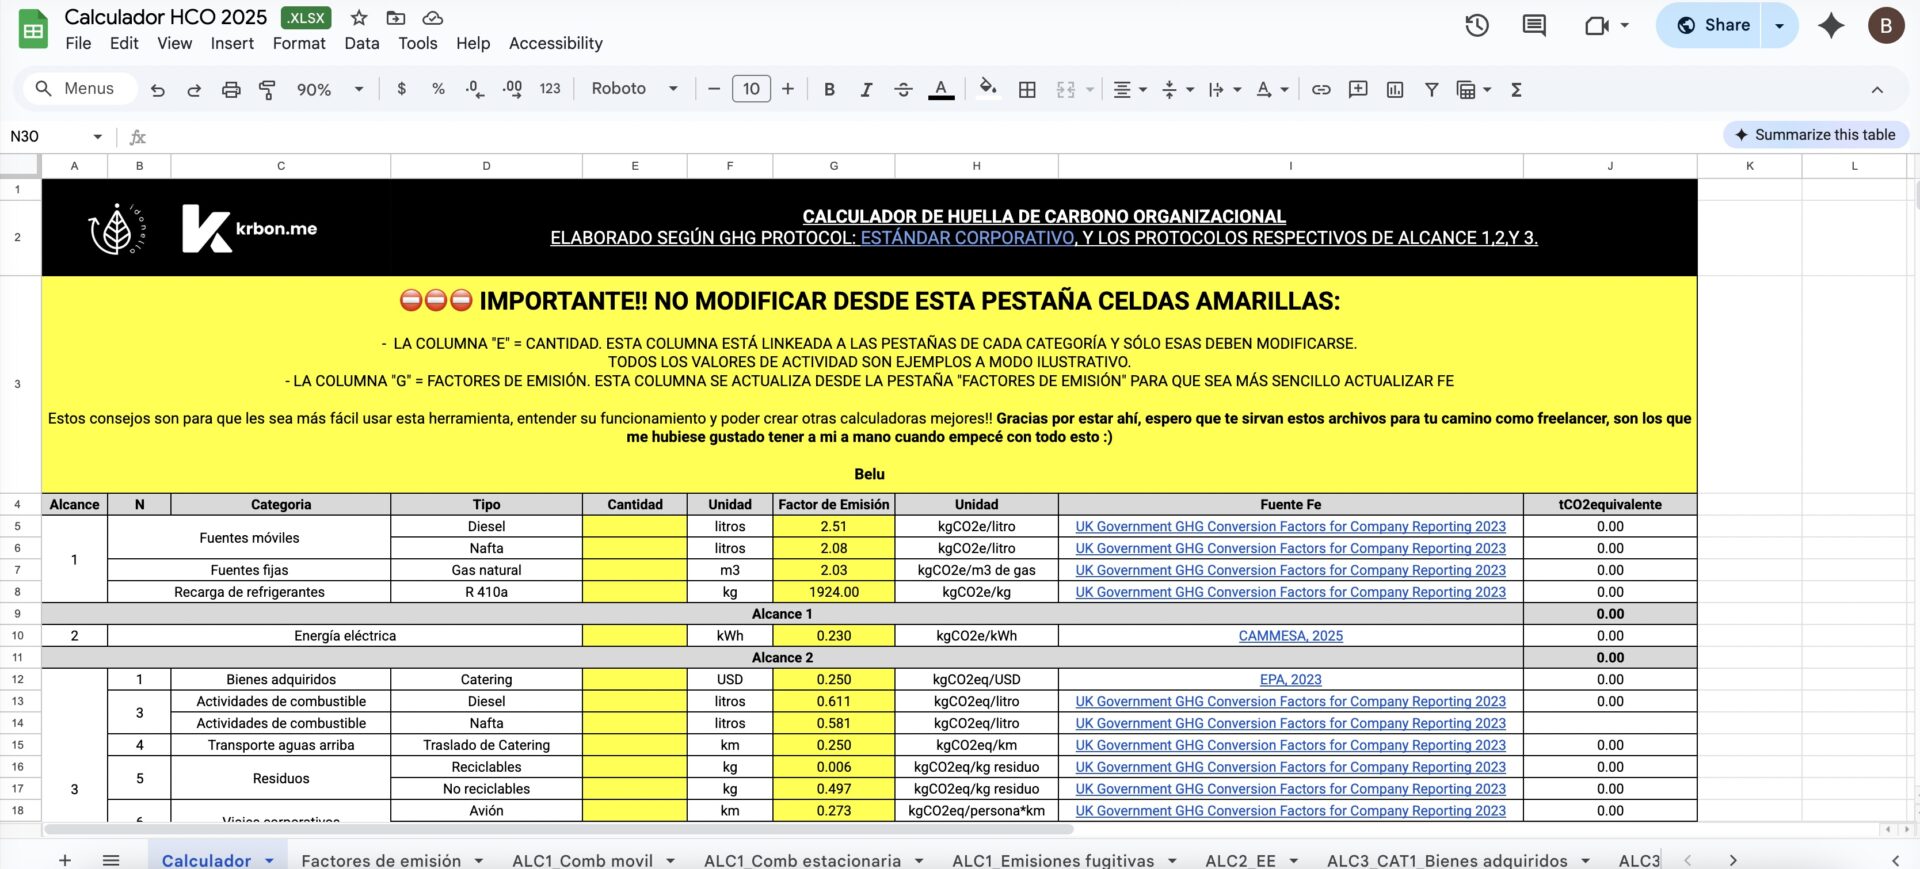Screen dimensions: 1920x869
Task: Open the Roboto font dropdown
Action: pos(634,89)
